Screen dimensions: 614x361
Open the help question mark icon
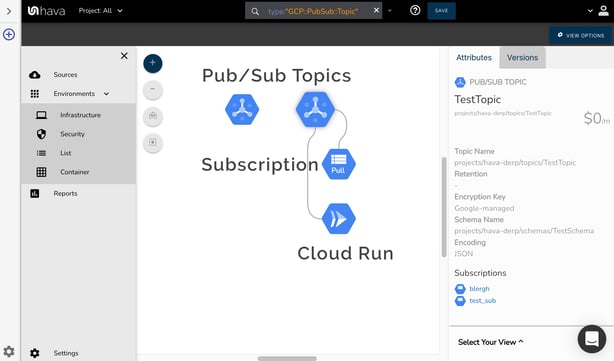coord(415,10)
